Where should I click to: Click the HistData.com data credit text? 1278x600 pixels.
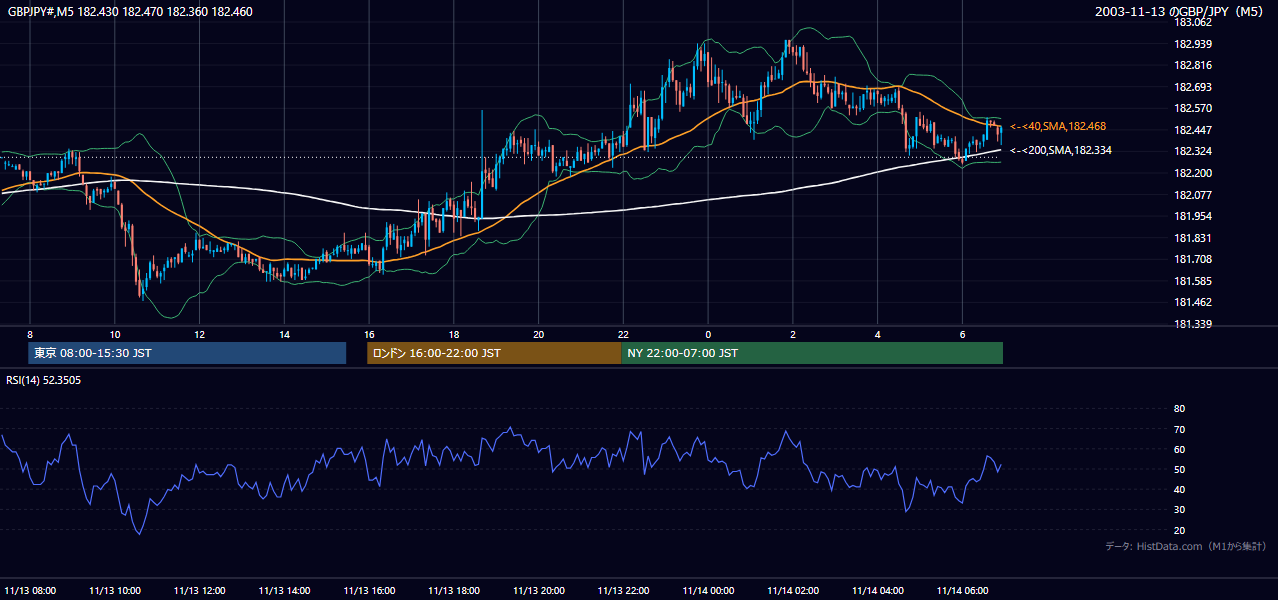click(1186, 546)
